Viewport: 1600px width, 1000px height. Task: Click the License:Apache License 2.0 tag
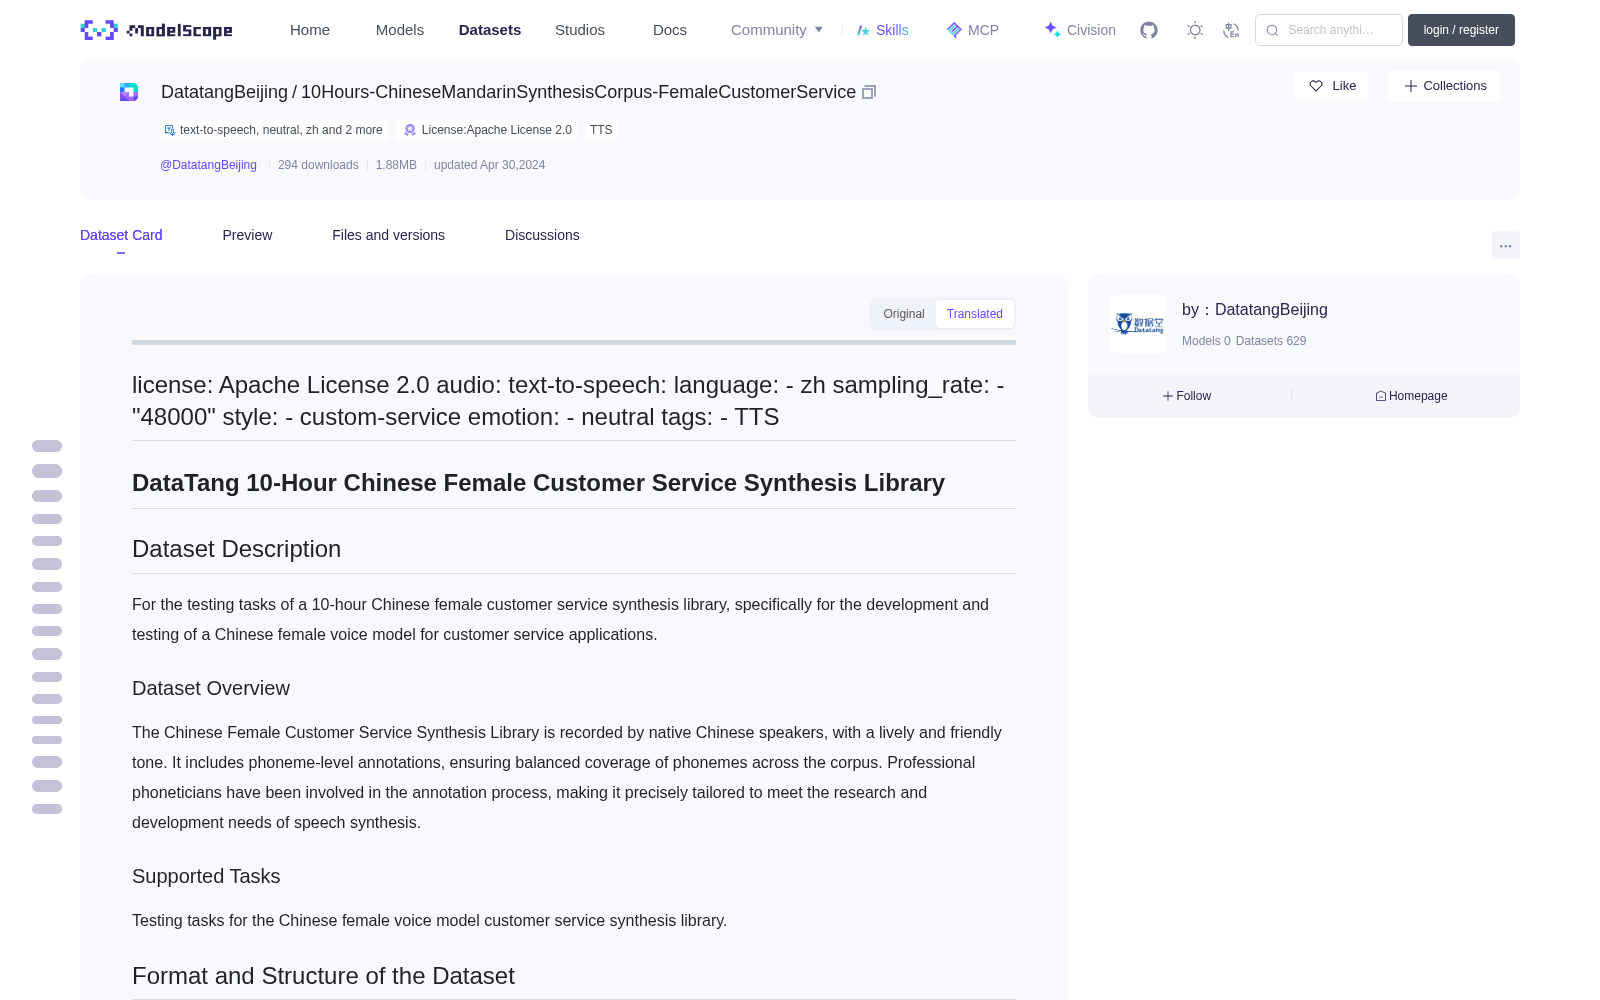click(488, 130)
